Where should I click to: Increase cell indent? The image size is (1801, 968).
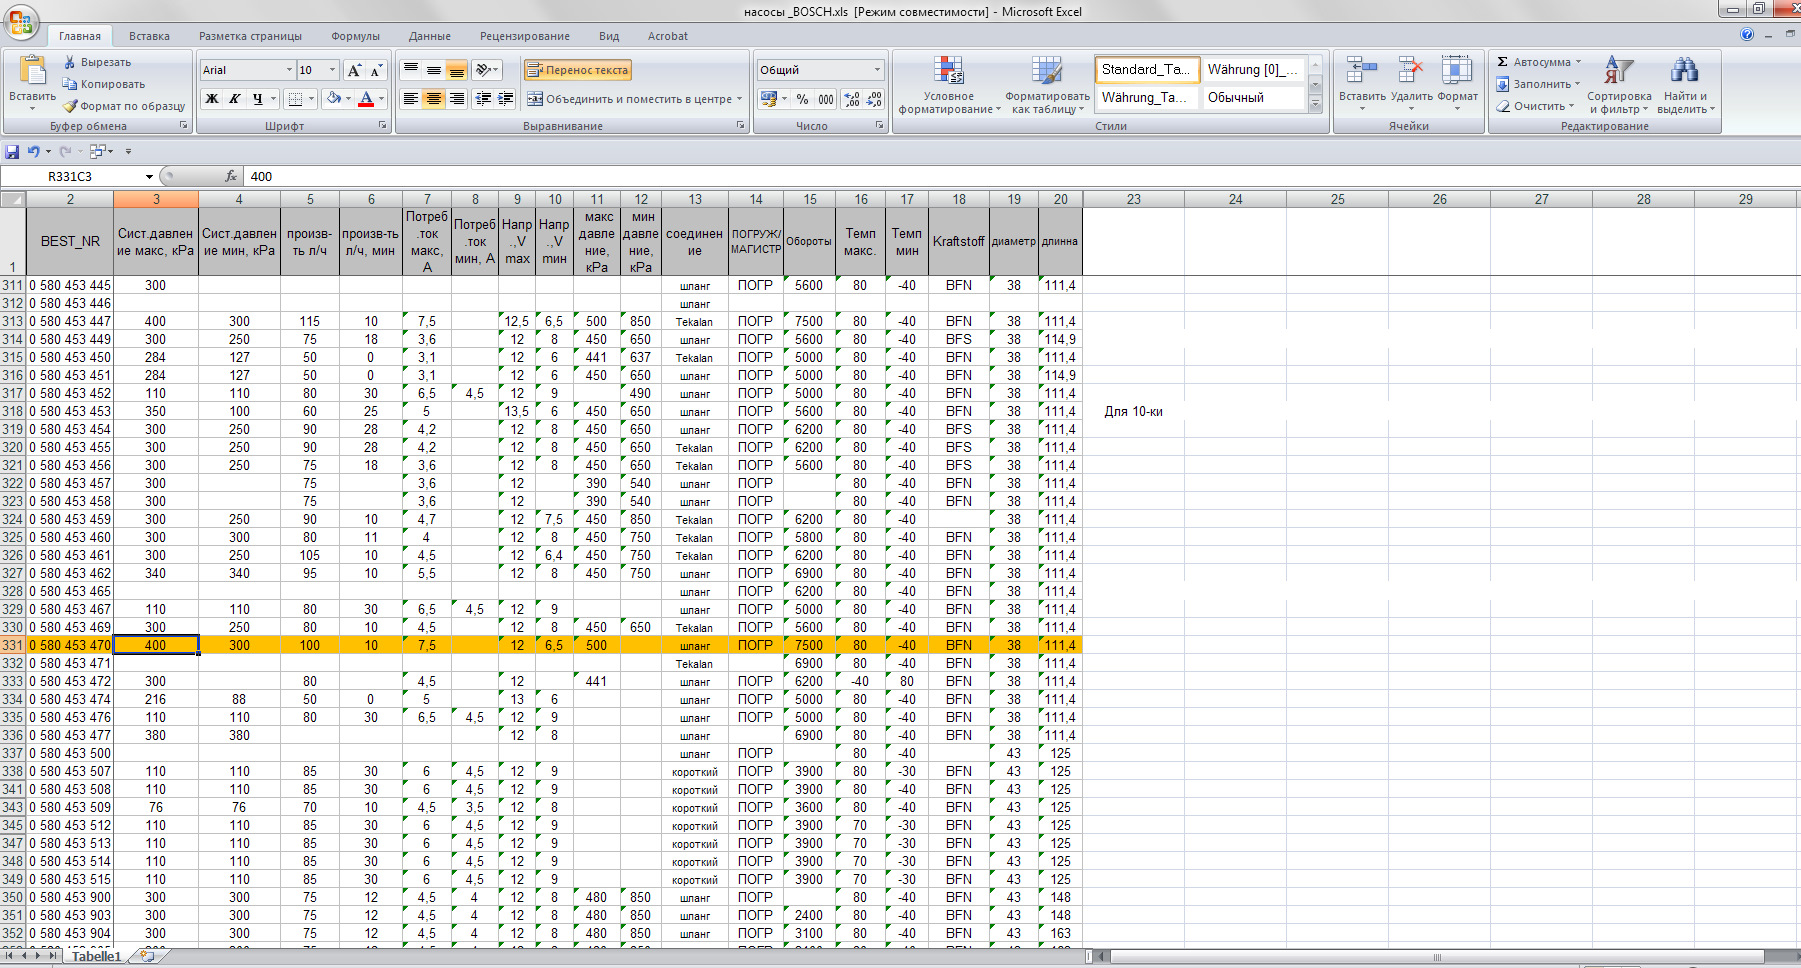point(506,99)
